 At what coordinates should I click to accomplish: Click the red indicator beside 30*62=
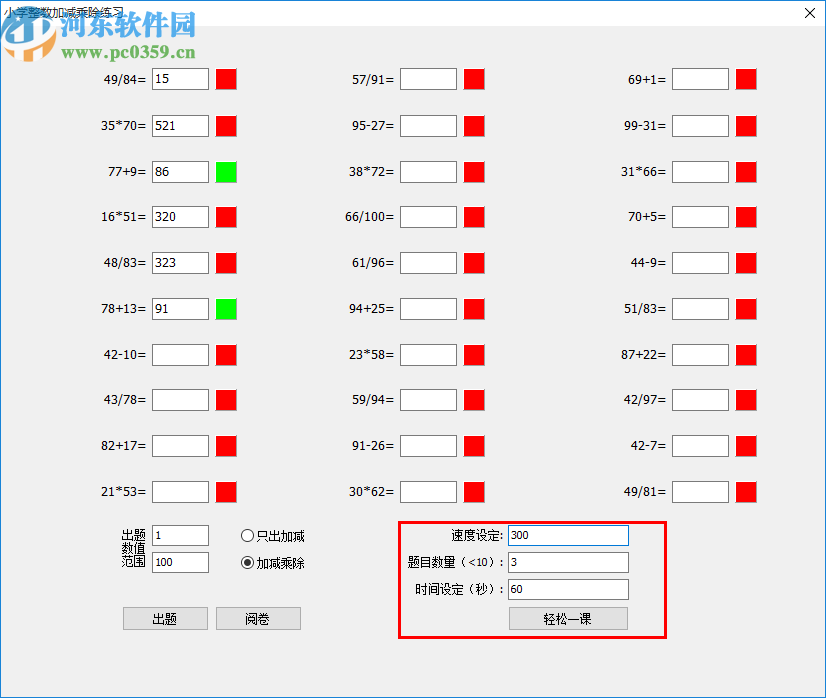coord(473,491)
